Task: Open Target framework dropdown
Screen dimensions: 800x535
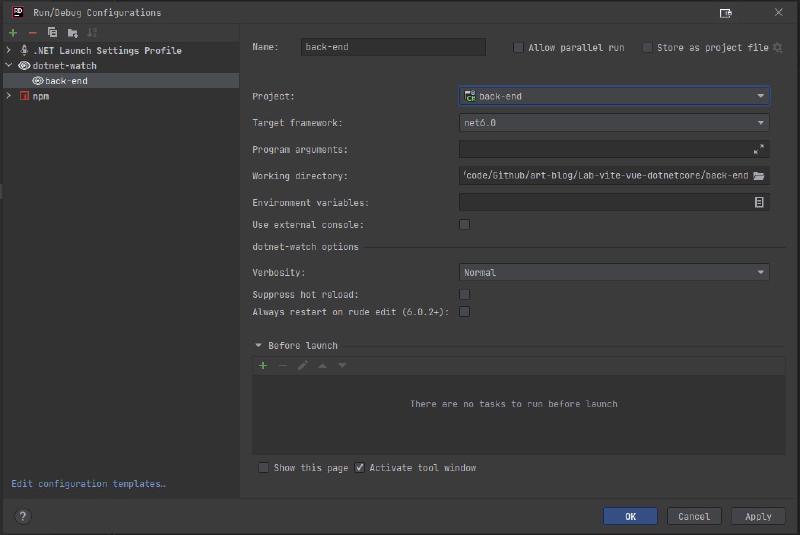Action: [x=614, y=123]
